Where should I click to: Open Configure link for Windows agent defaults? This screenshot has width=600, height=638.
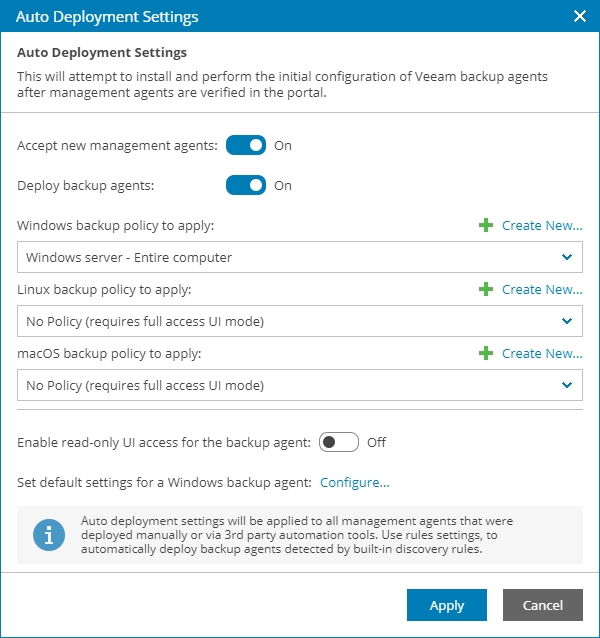pyautogui.click(x=354, y=483)
